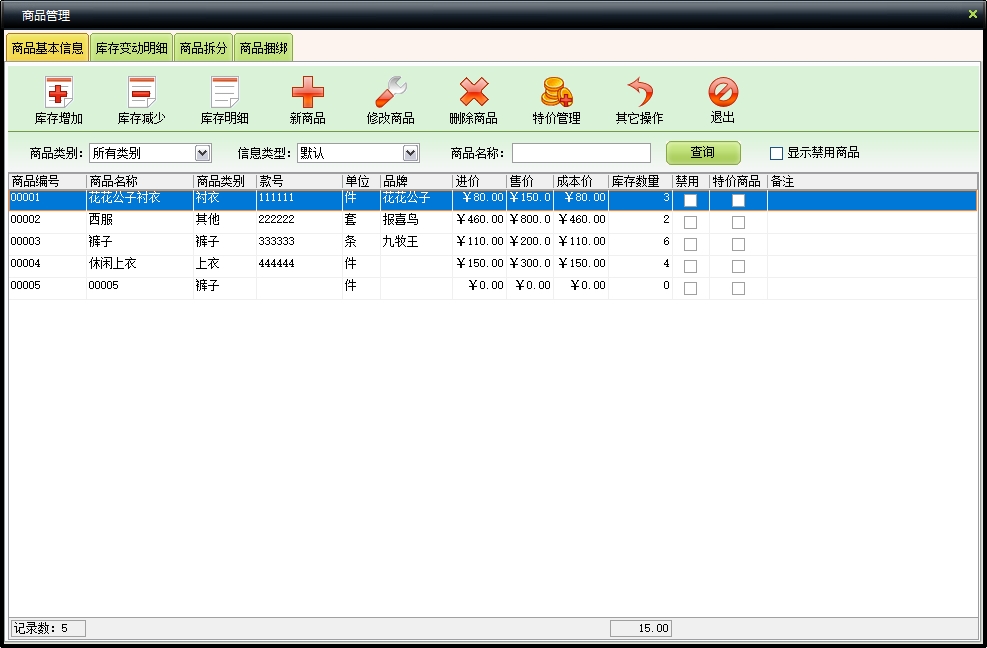Focus the 商品名称 text input field

581,153
